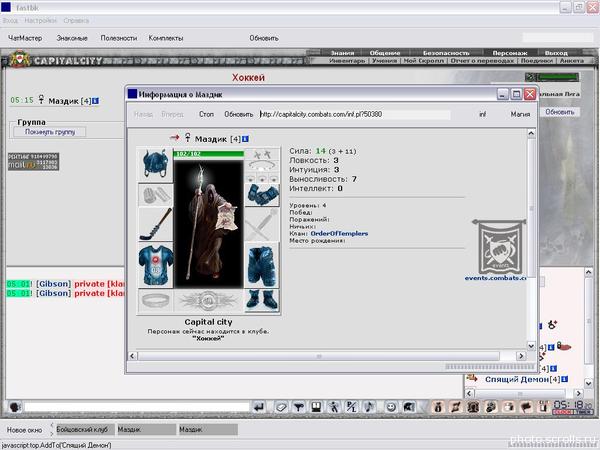Click the chat message input field
This screenshot has height=450, width=600.
click(x=137, y=407)
